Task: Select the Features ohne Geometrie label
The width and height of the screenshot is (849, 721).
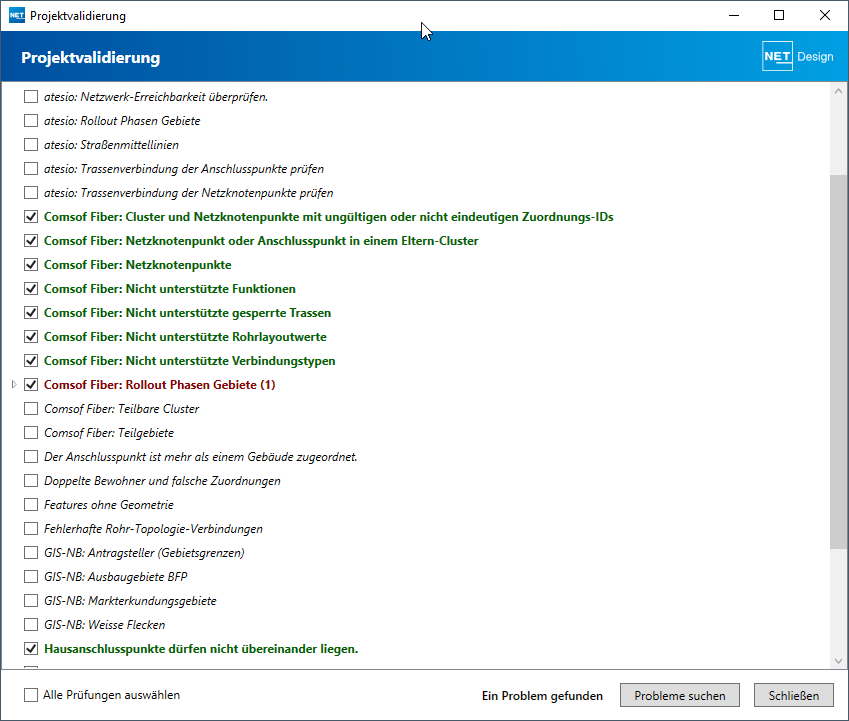Action: (109, 504)
